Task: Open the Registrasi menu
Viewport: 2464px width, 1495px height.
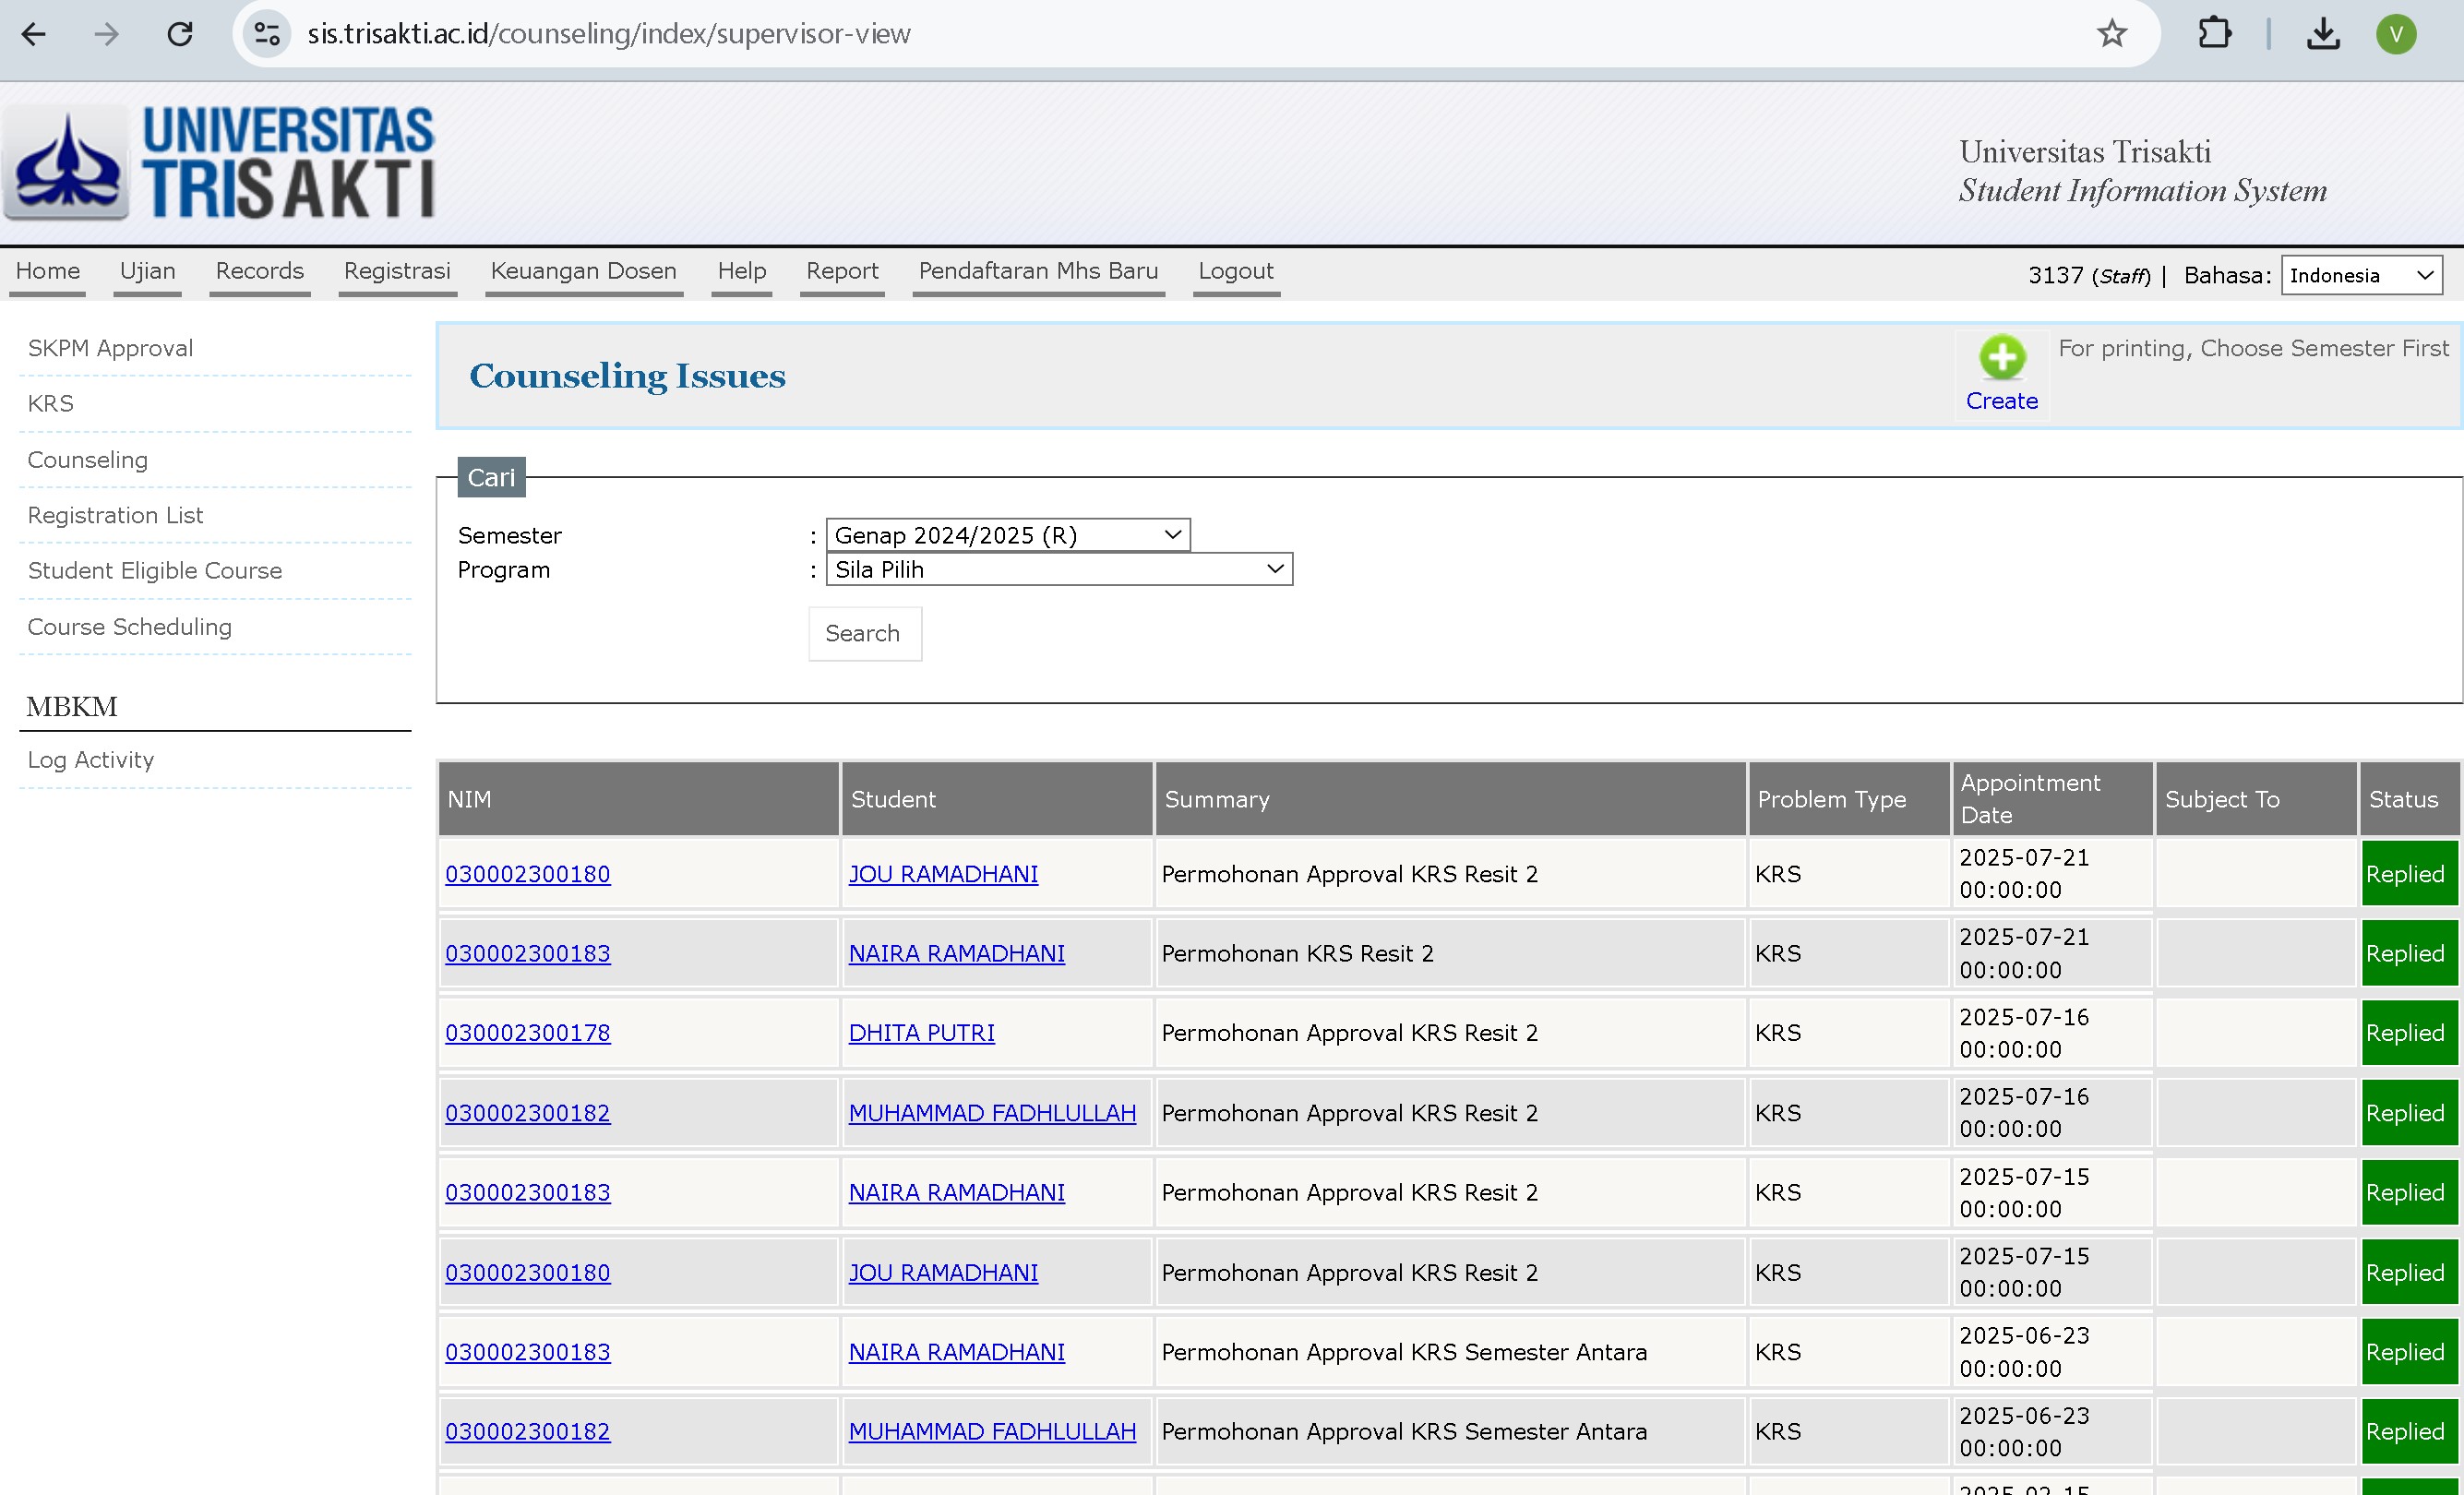Action: point(397,271)
